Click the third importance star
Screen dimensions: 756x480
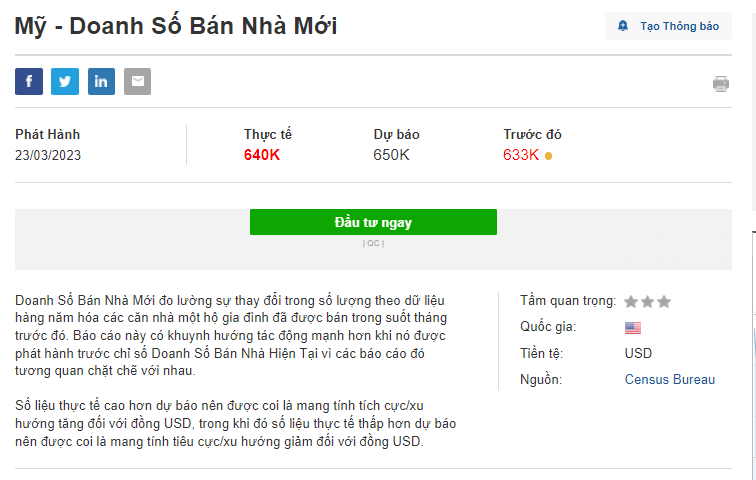[x=664, y=301]
